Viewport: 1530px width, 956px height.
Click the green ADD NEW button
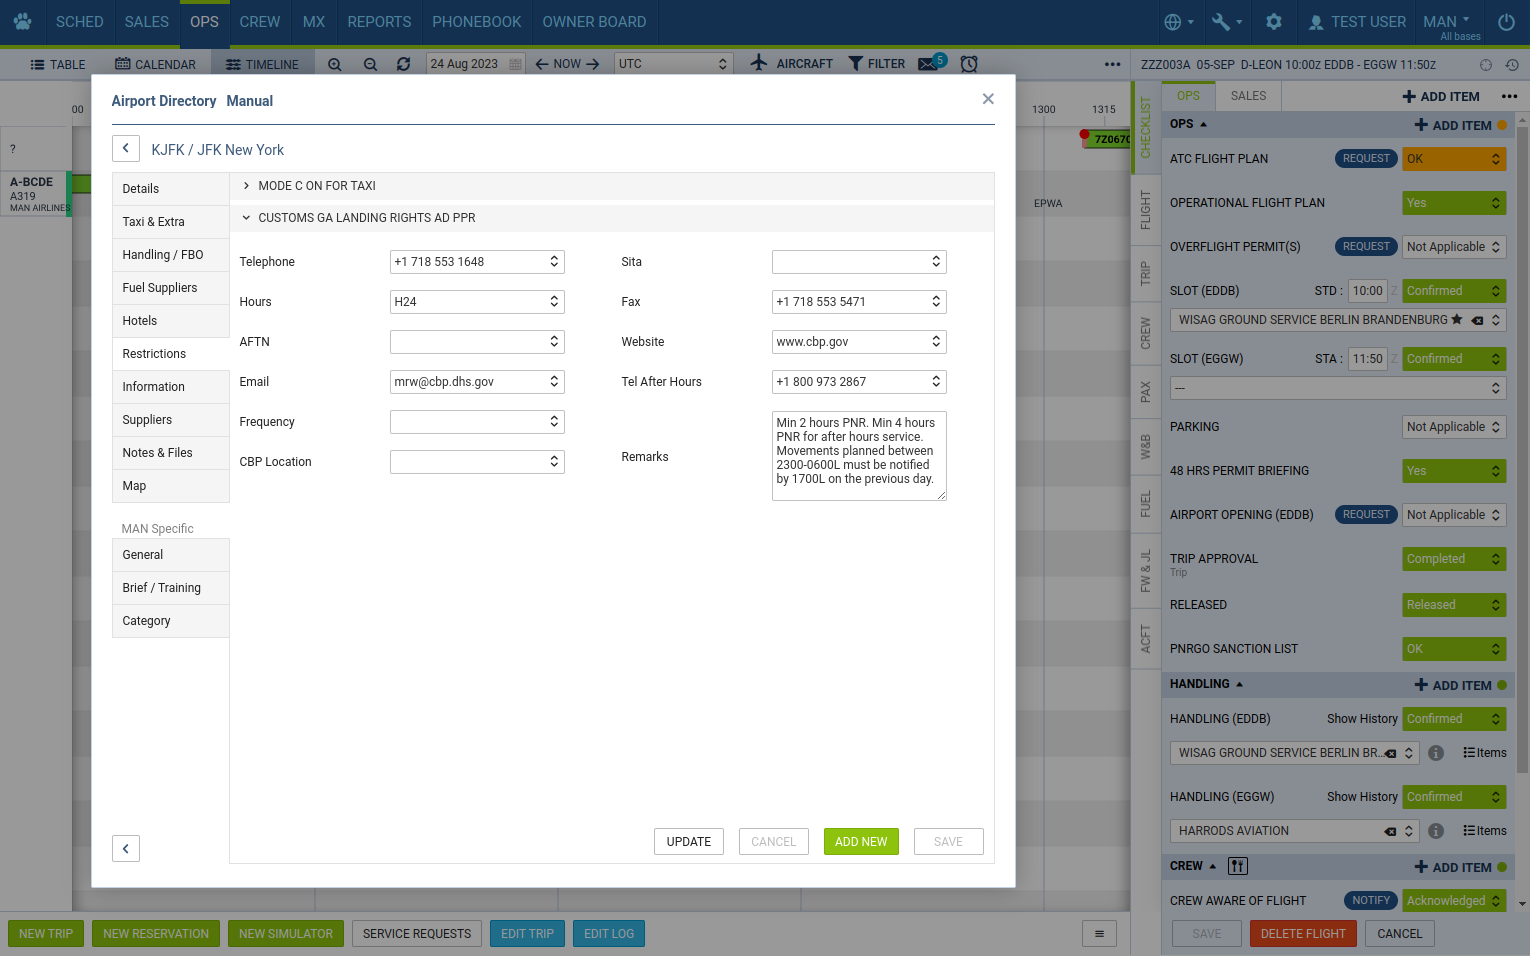(x=861, y=842)
